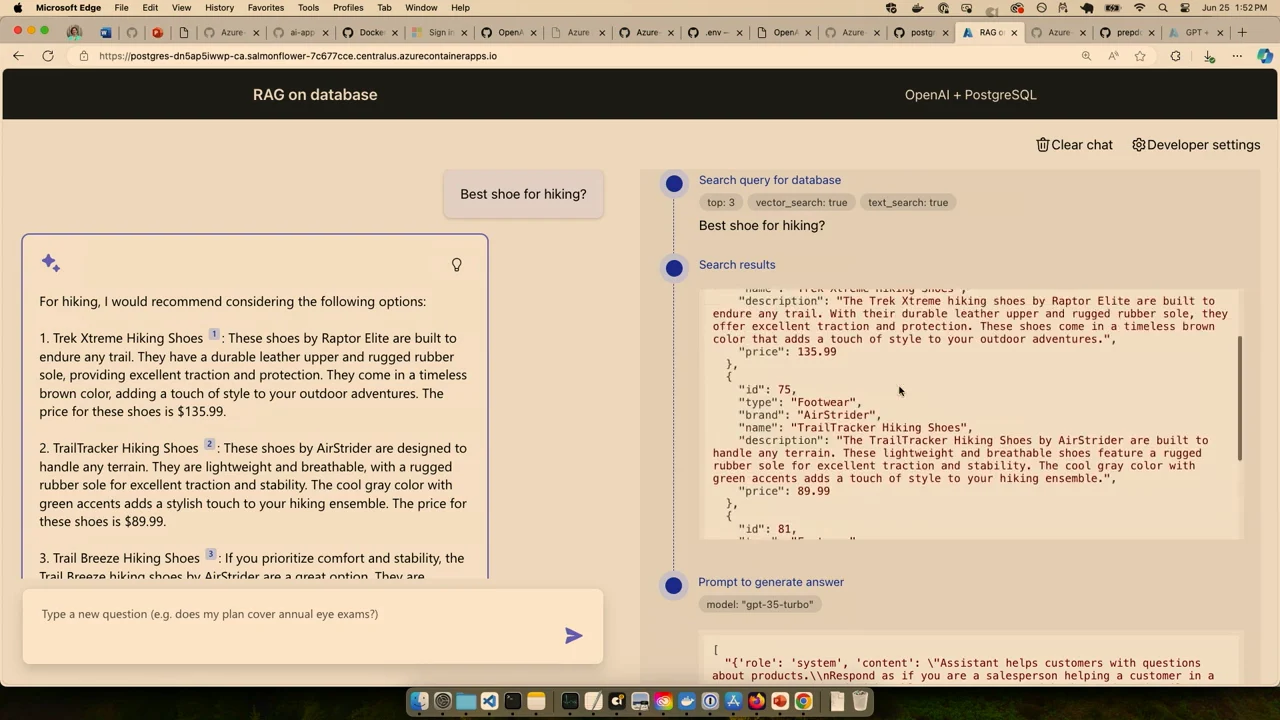The height and width of the screenshot is (720, 1280).
Task: Click the "id": 75 line
Action: click(x=767, y=390)
